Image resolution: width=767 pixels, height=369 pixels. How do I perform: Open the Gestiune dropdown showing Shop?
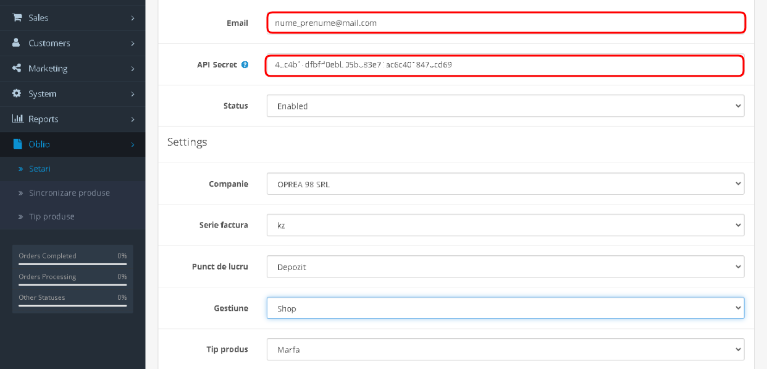(505, 308)
